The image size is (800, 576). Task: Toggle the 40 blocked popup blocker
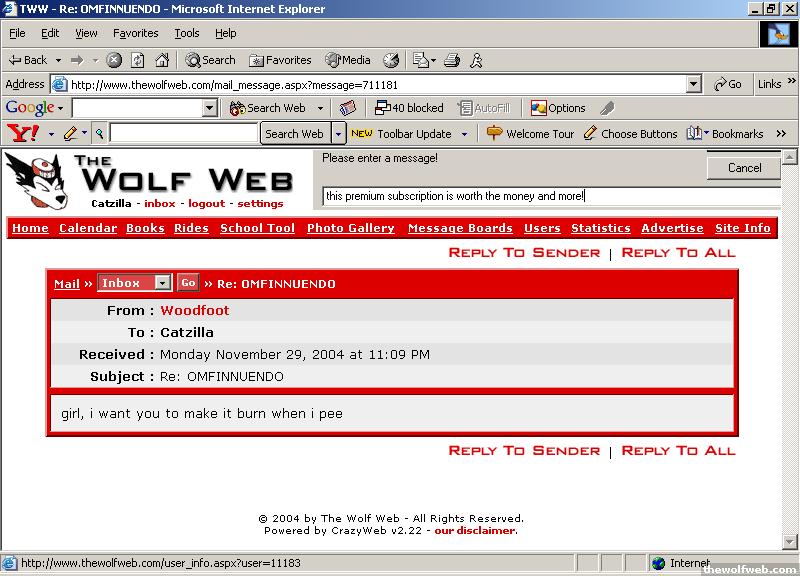tap(409, 108)
